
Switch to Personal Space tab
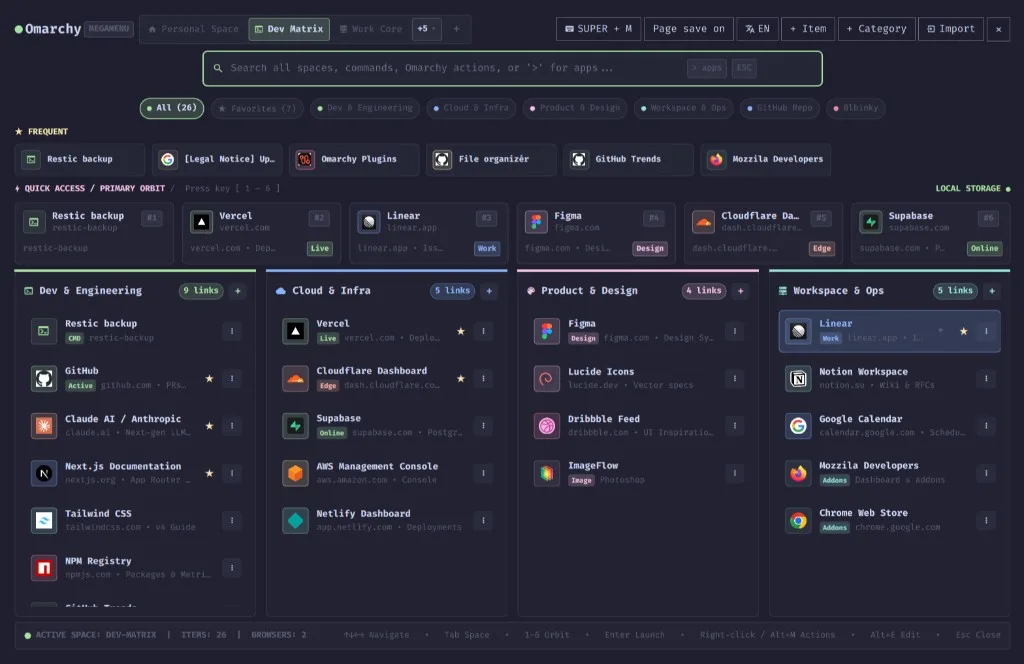pos(193,29)
